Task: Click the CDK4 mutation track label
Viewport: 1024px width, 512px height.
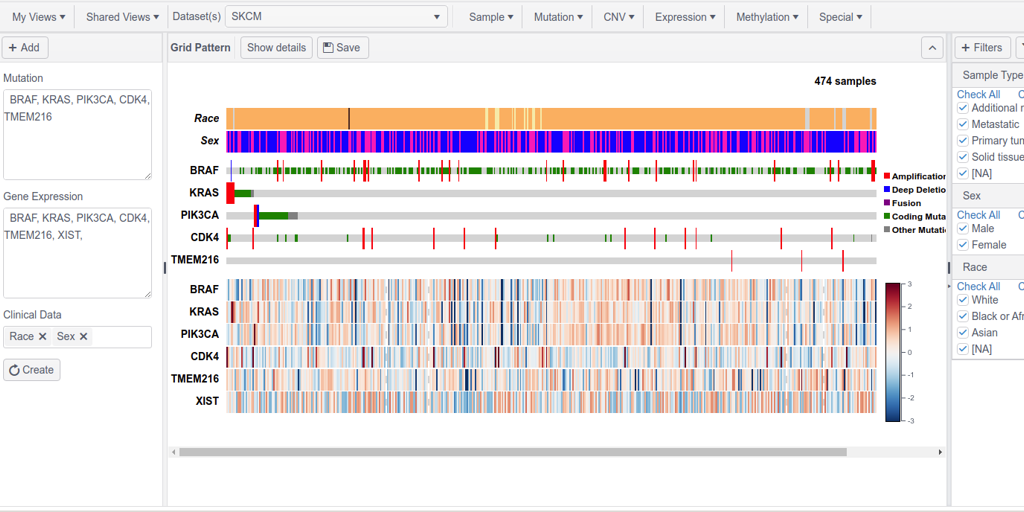Action: [x=204, y=238]
